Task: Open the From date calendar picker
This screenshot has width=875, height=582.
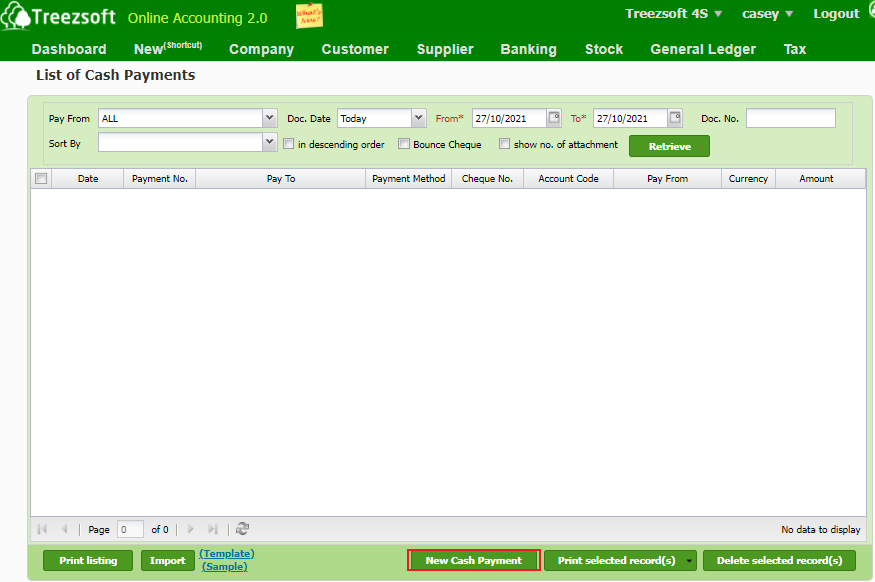Action: [x=554, y=118]
